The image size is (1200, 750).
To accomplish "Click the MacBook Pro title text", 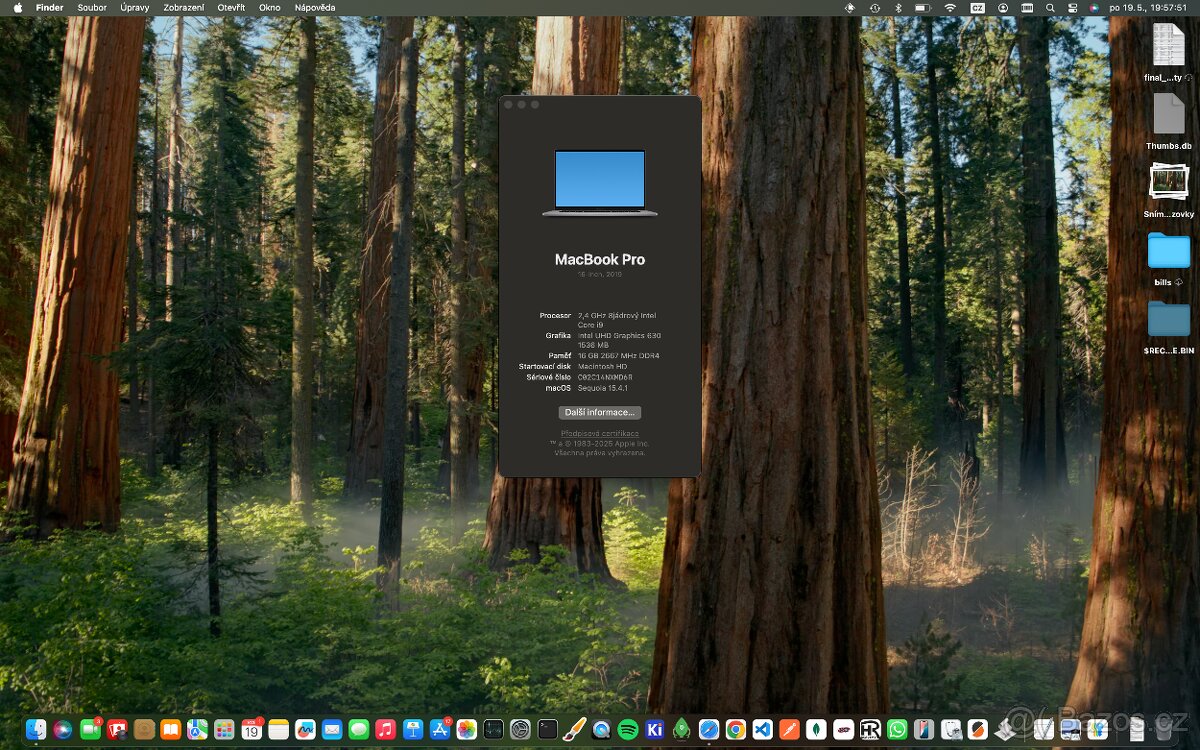I will click(600, 259).
